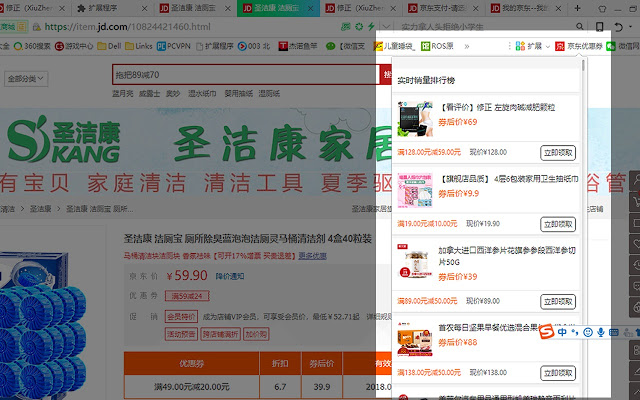Click the 降价通知 link
This screenshot has height=400, width=640.
[230, 276]
